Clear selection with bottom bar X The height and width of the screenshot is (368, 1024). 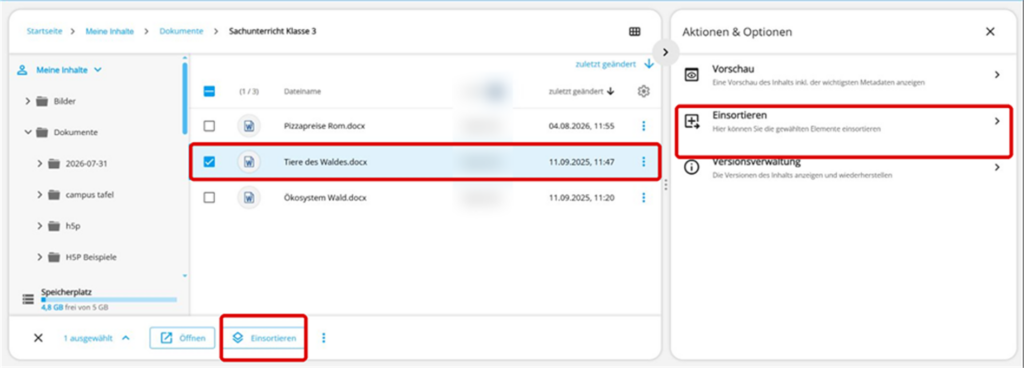point(38,338)
